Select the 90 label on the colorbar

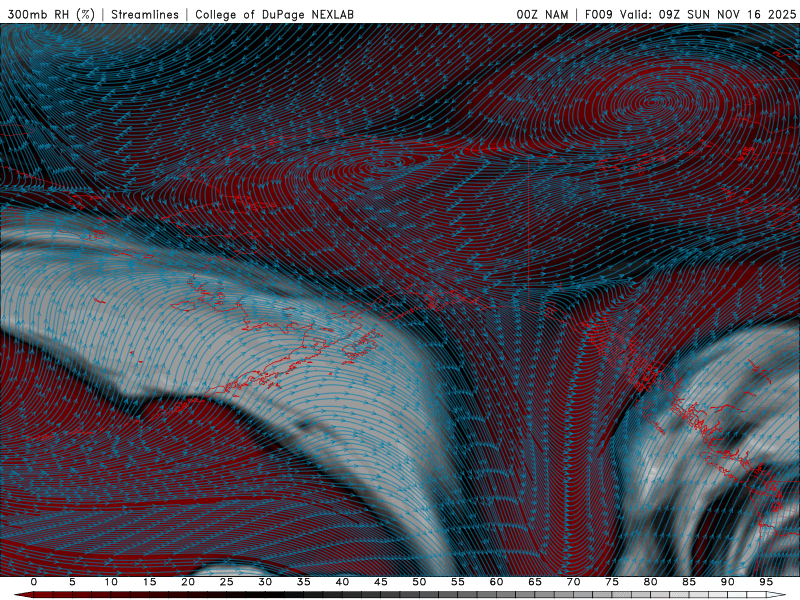[728, 582]
